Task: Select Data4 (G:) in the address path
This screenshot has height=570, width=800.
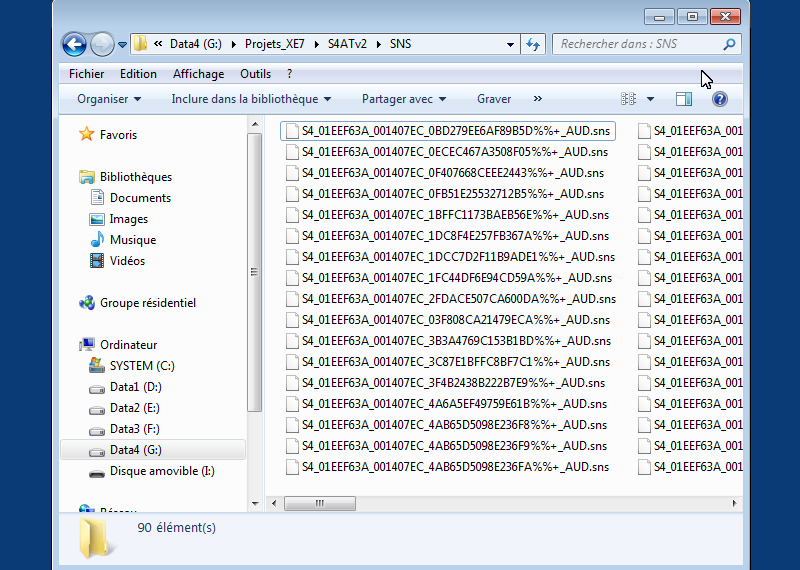Action: pos(196,44)
